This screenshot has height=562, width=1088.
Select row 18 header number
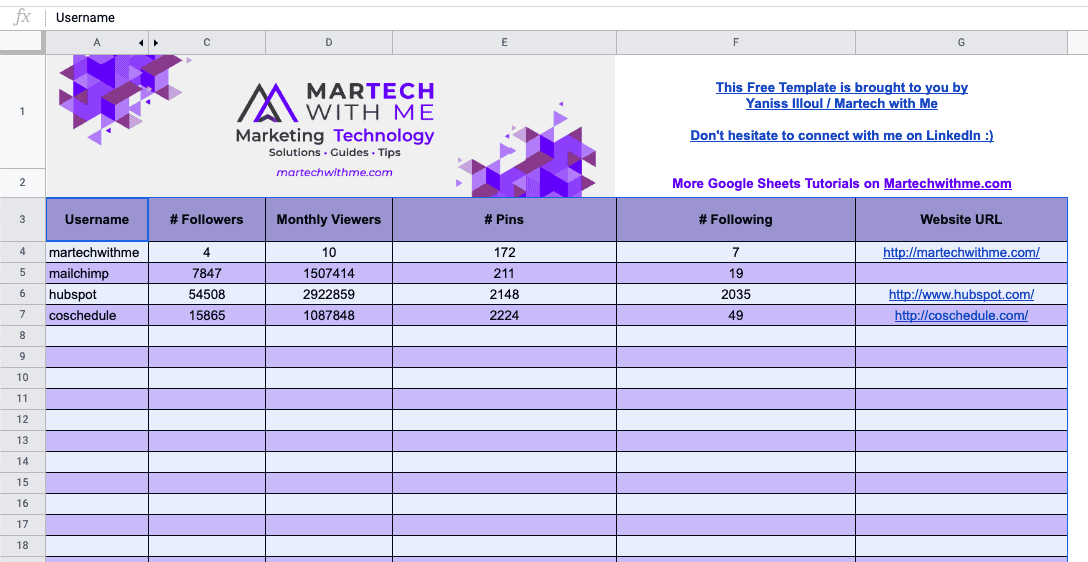pos(23,545)
